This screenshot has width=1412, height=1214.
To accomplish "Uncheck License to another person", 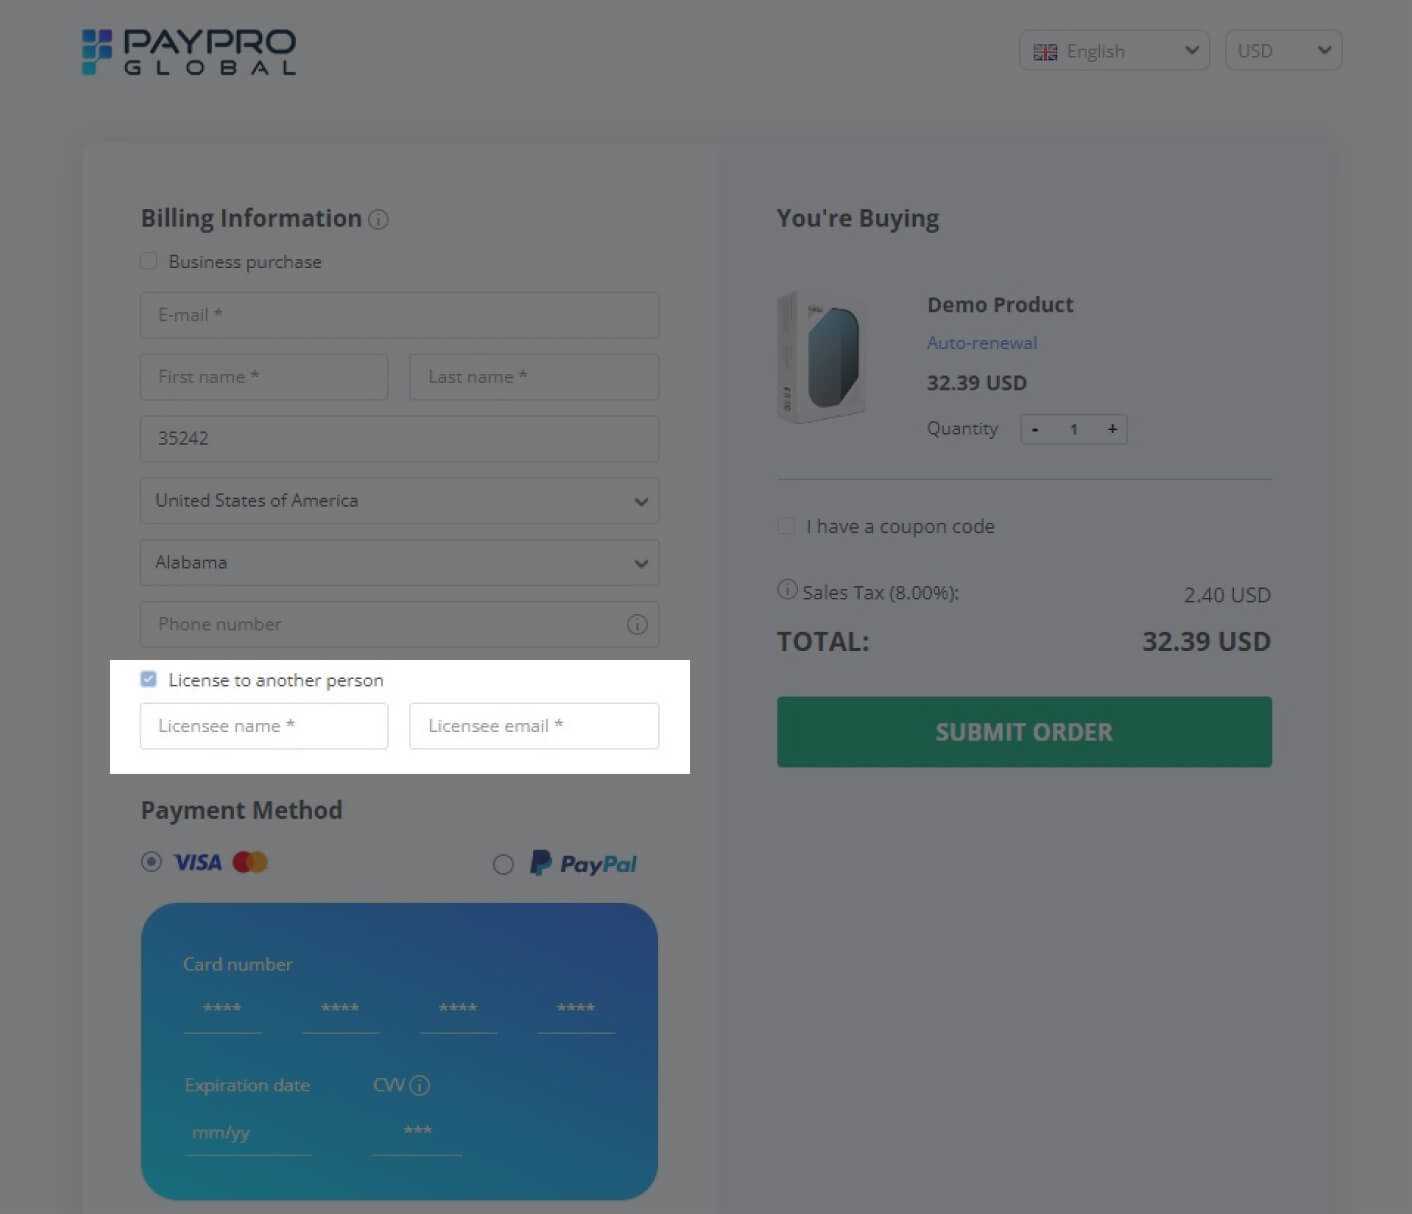I will [x=148, y=678].
